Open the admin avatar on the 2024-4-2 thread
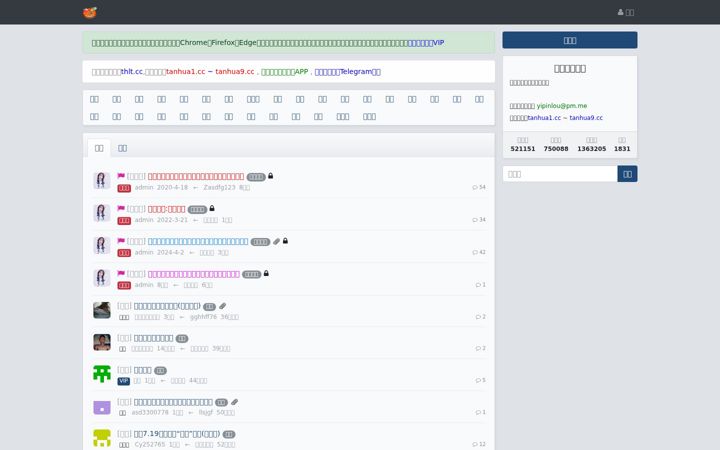Viewport: 720px width, 450px height. point(101,246)
